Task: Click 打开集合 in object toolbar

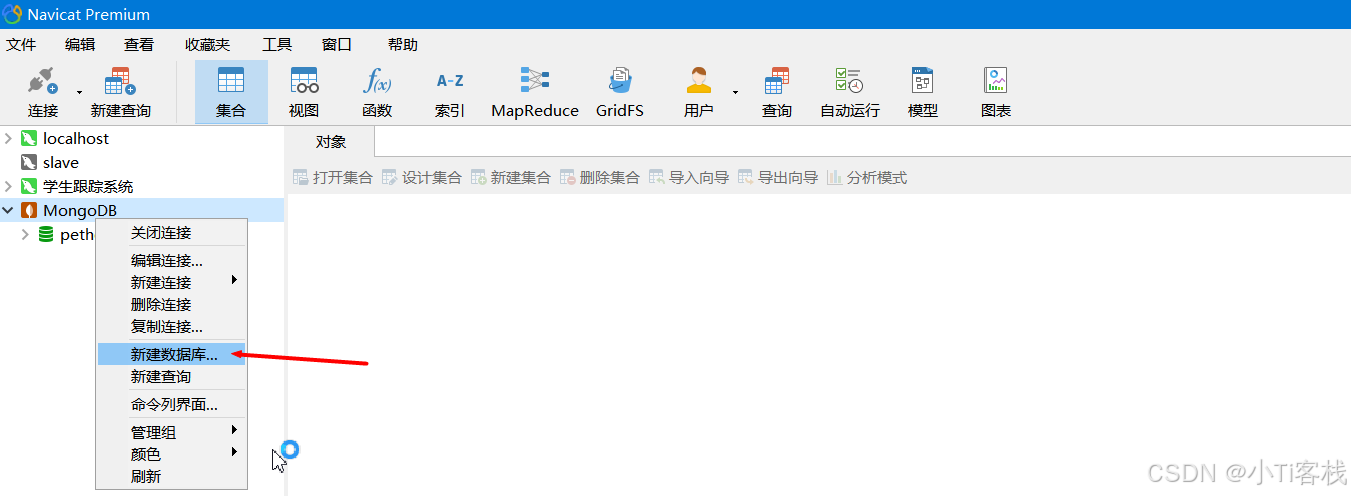Action: point(332,178)
